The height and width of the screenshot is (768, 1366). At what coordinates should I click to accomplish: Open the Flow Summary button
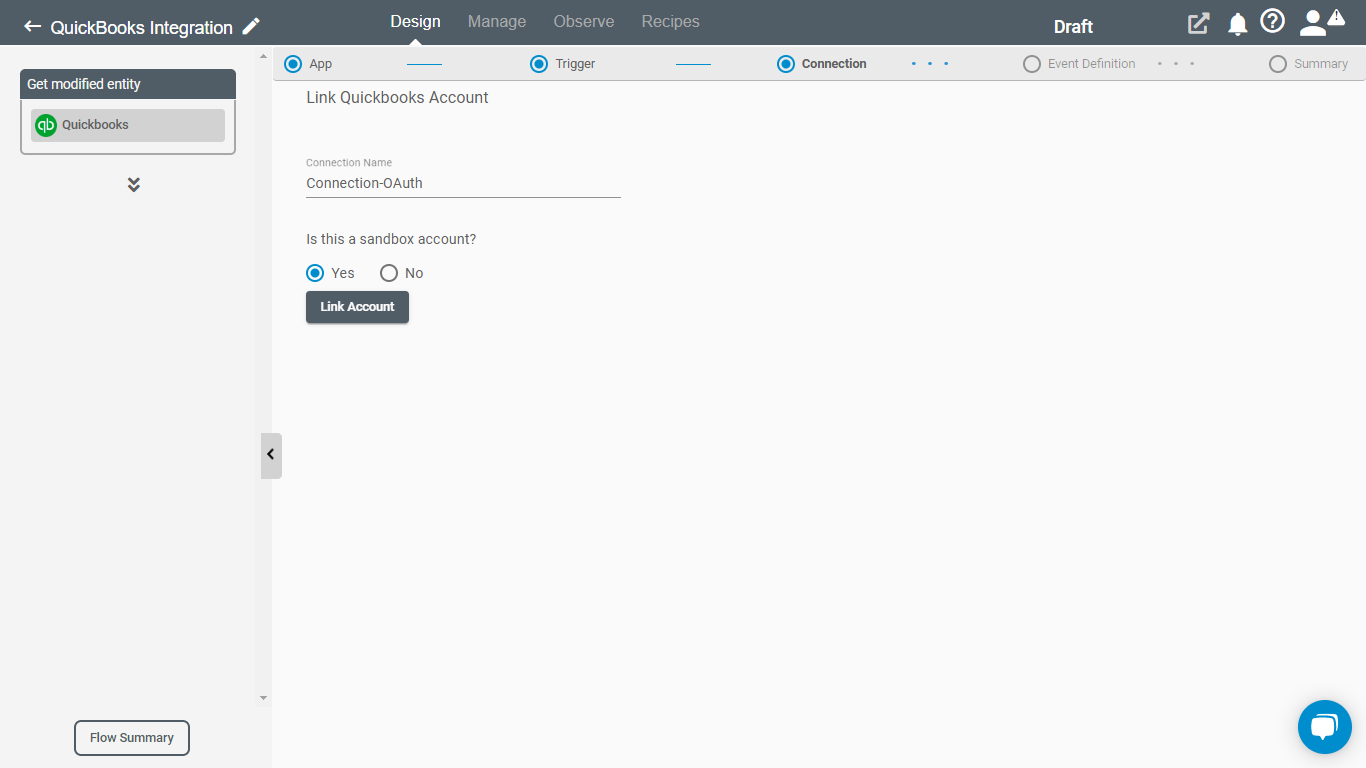tap(132, 738)
